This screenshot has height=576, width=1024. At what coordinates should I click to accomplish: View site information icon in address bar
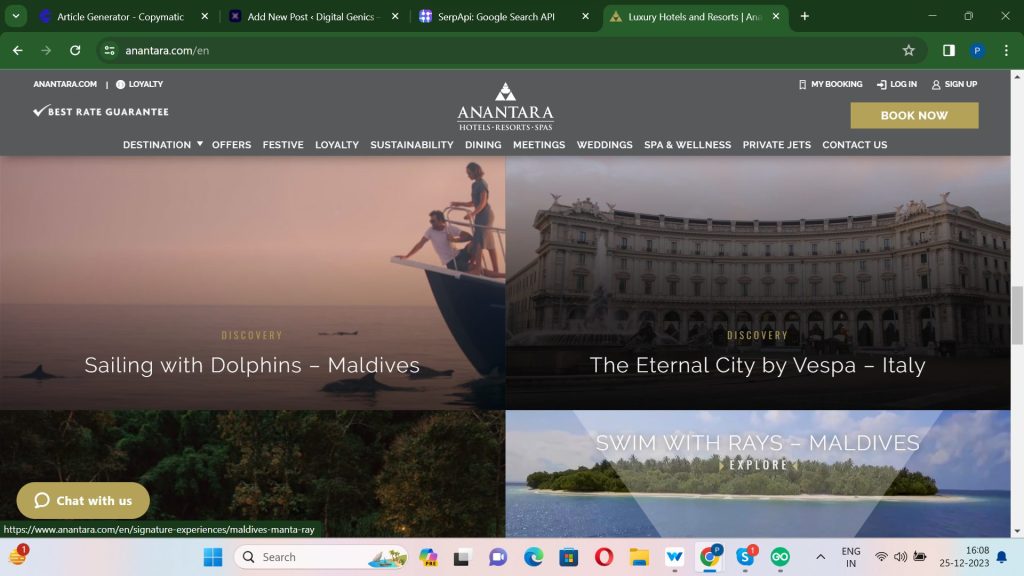(110, 50)
